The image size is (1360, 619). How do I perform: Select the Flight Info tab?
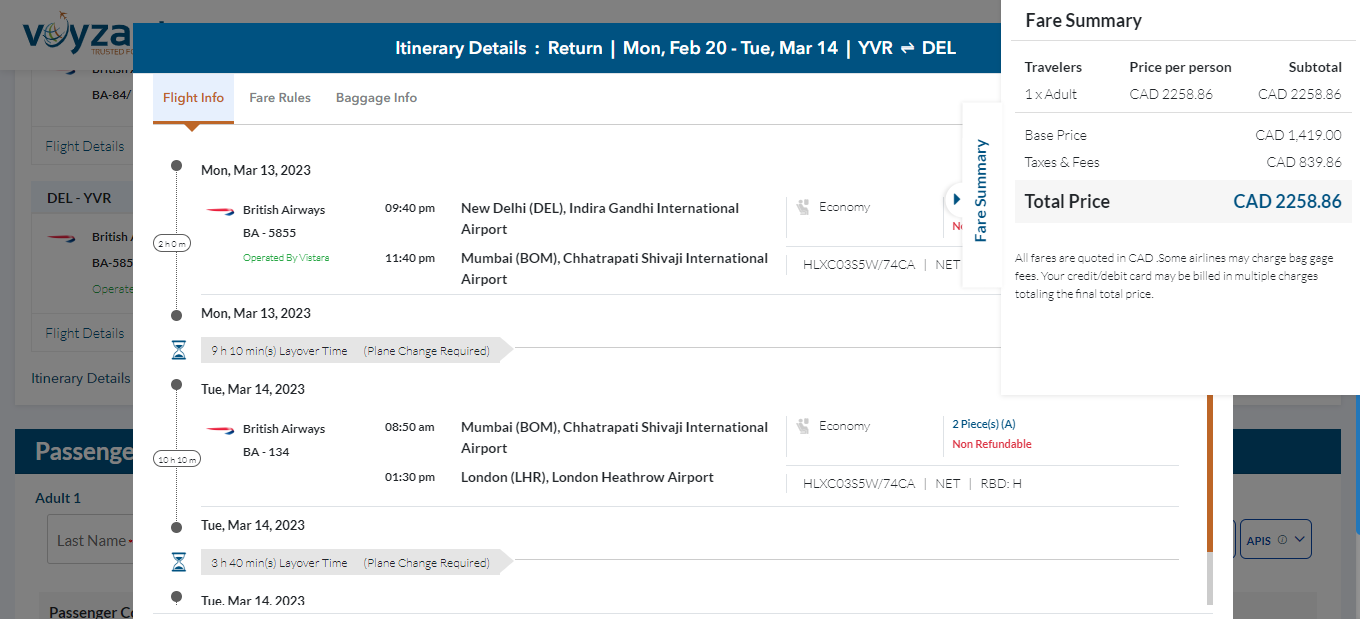click(x=193, y=98)
